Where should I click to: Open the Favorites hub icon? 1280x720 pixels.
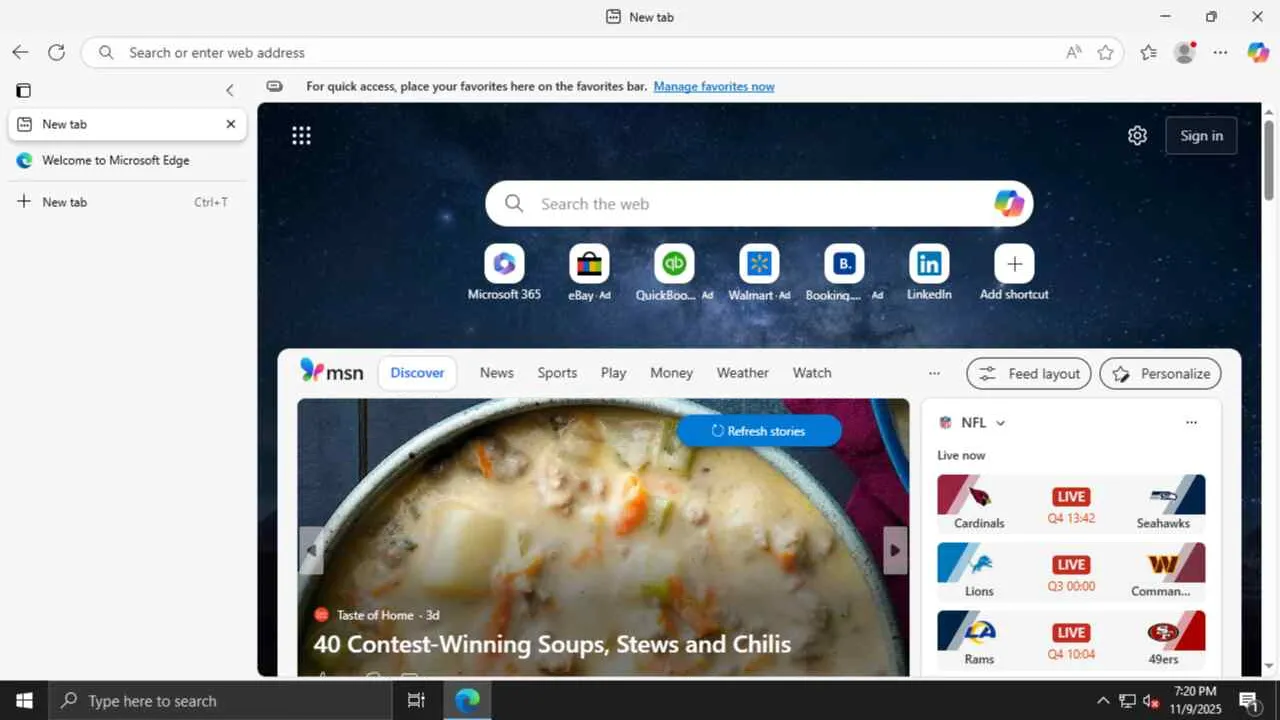1148,52
